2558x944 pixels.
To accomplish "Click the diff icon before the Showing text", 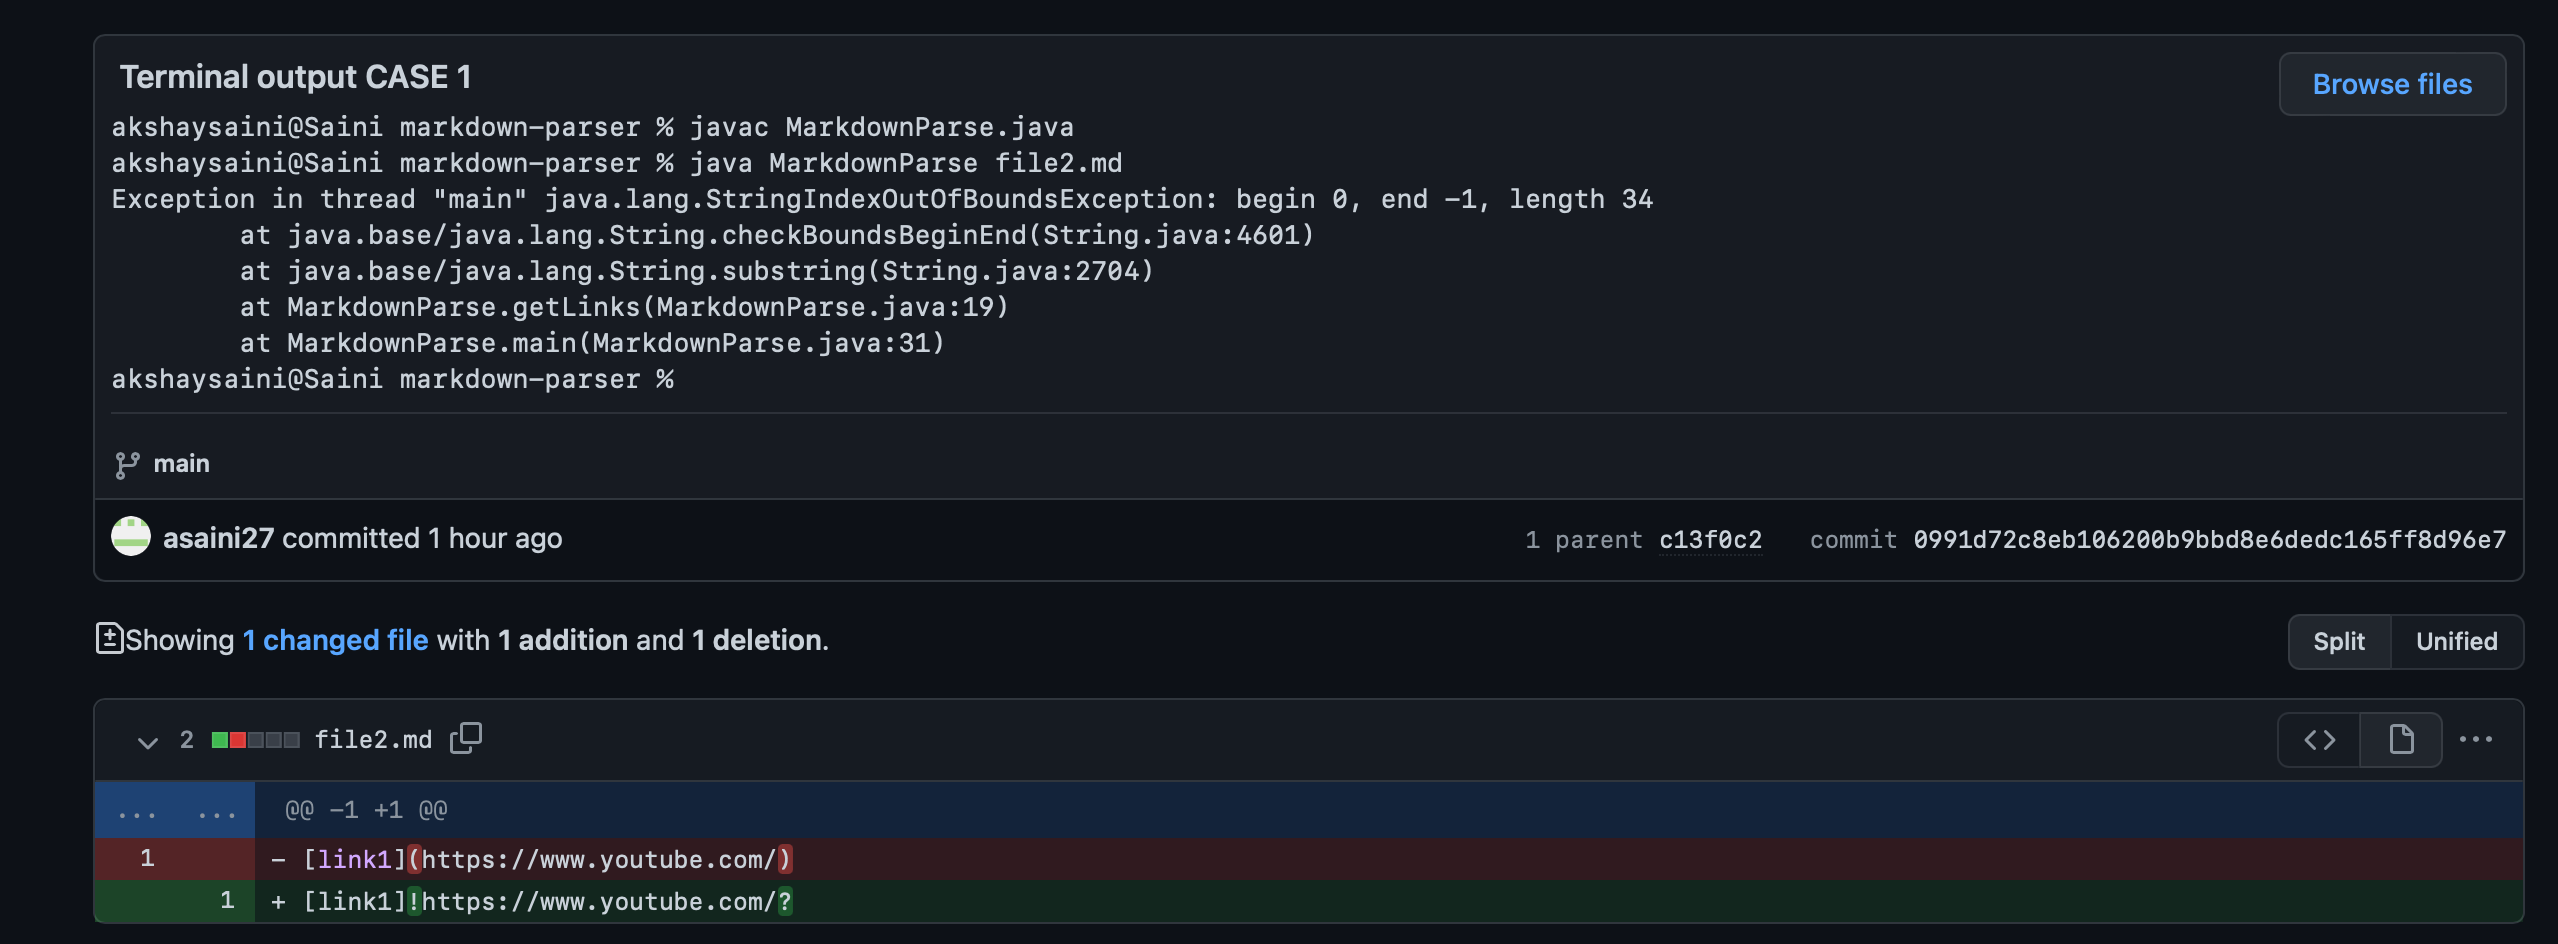I will click(110, 637).
